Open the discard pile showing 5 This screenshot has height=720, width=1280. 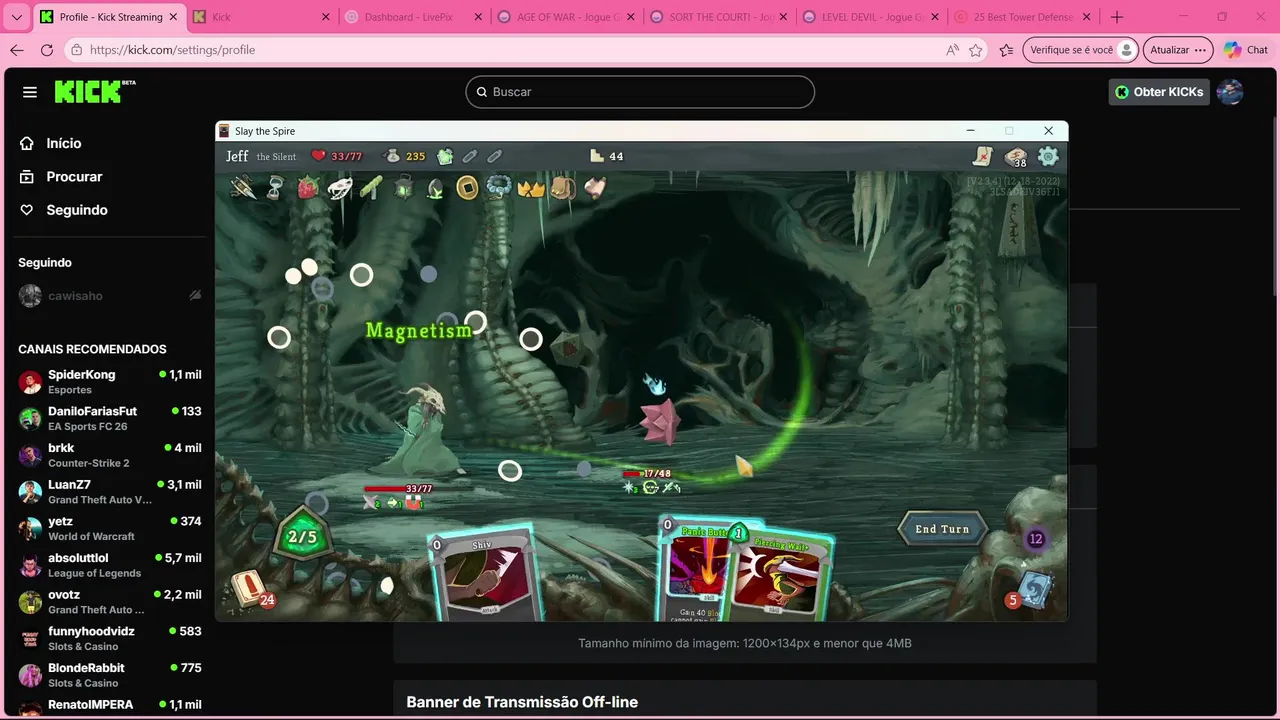click(x=1031, y=590)
